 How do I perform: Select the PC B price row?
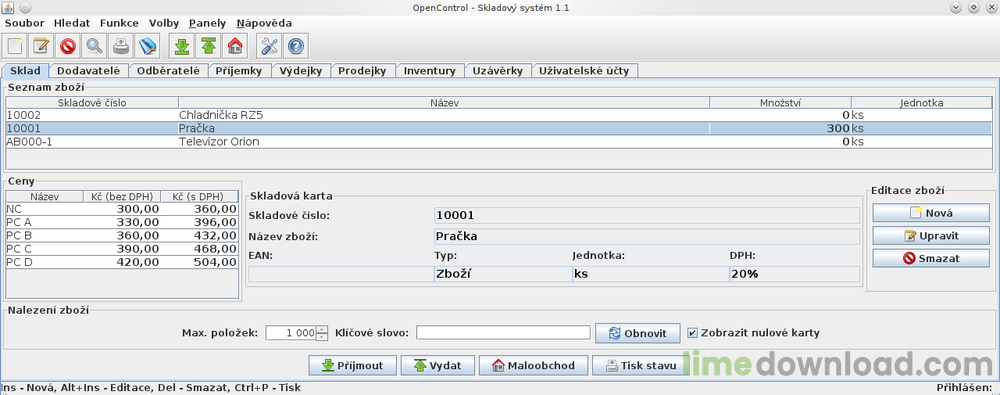(x=122, y=235)
